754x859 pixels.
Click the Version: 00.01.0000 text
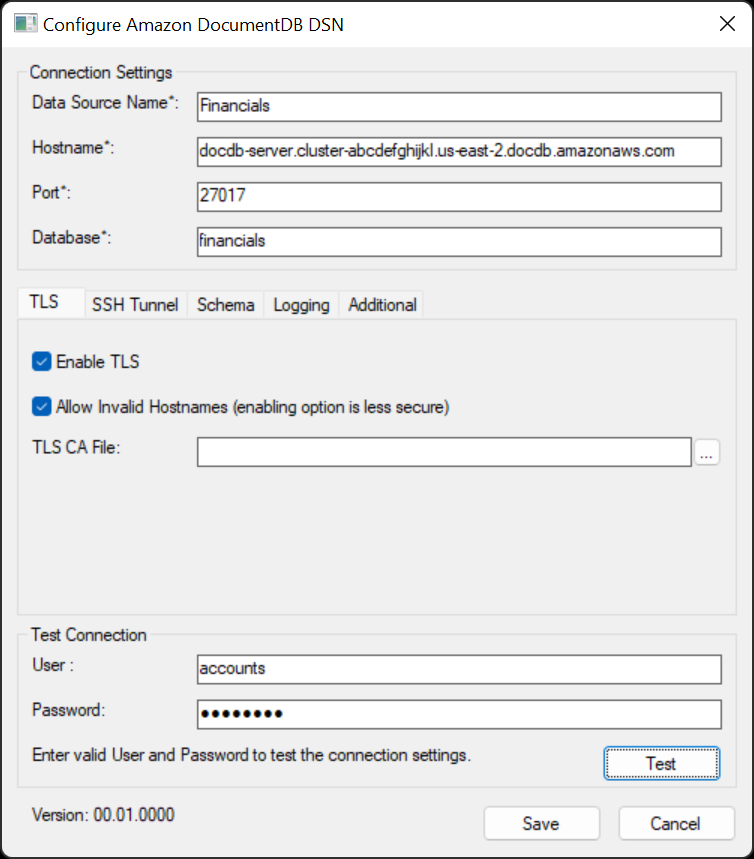pyautogui.click(x=103, y=815)
